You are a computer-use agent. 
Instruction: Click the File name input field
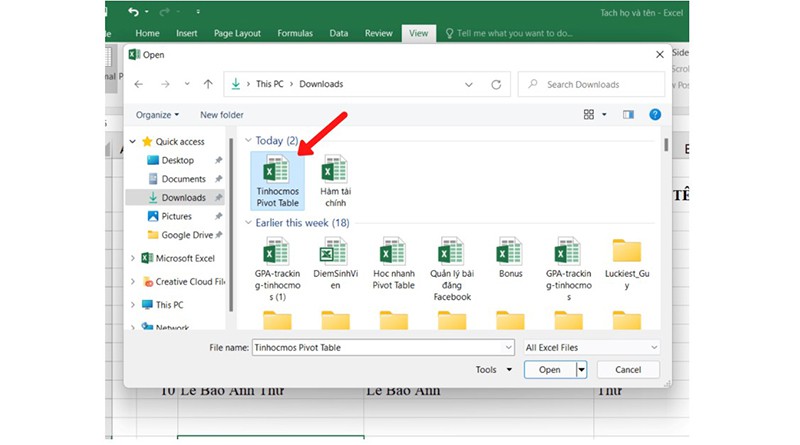[x=378, y=348]
